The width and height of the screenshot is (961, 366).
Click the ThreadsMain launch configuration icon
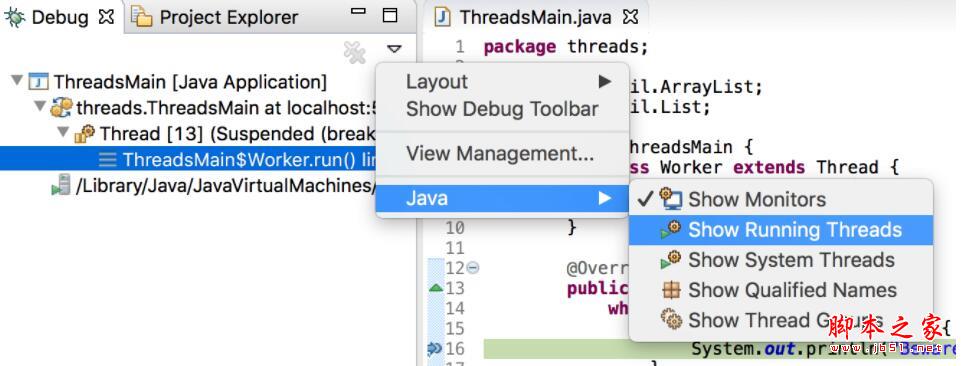(x=39, y=82)
